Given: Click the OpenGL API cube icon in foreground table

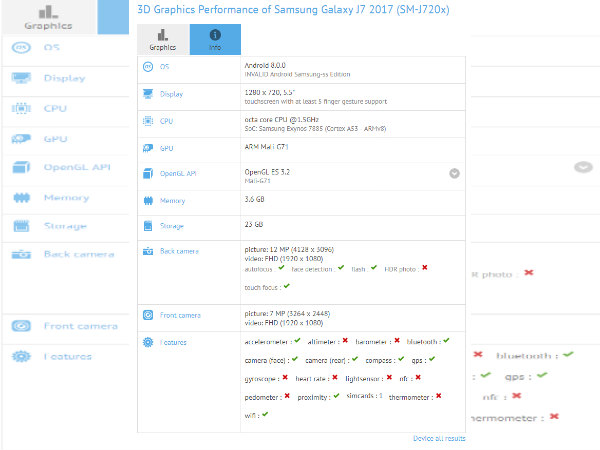Looking at the screenshot, I should coord(148,173).
